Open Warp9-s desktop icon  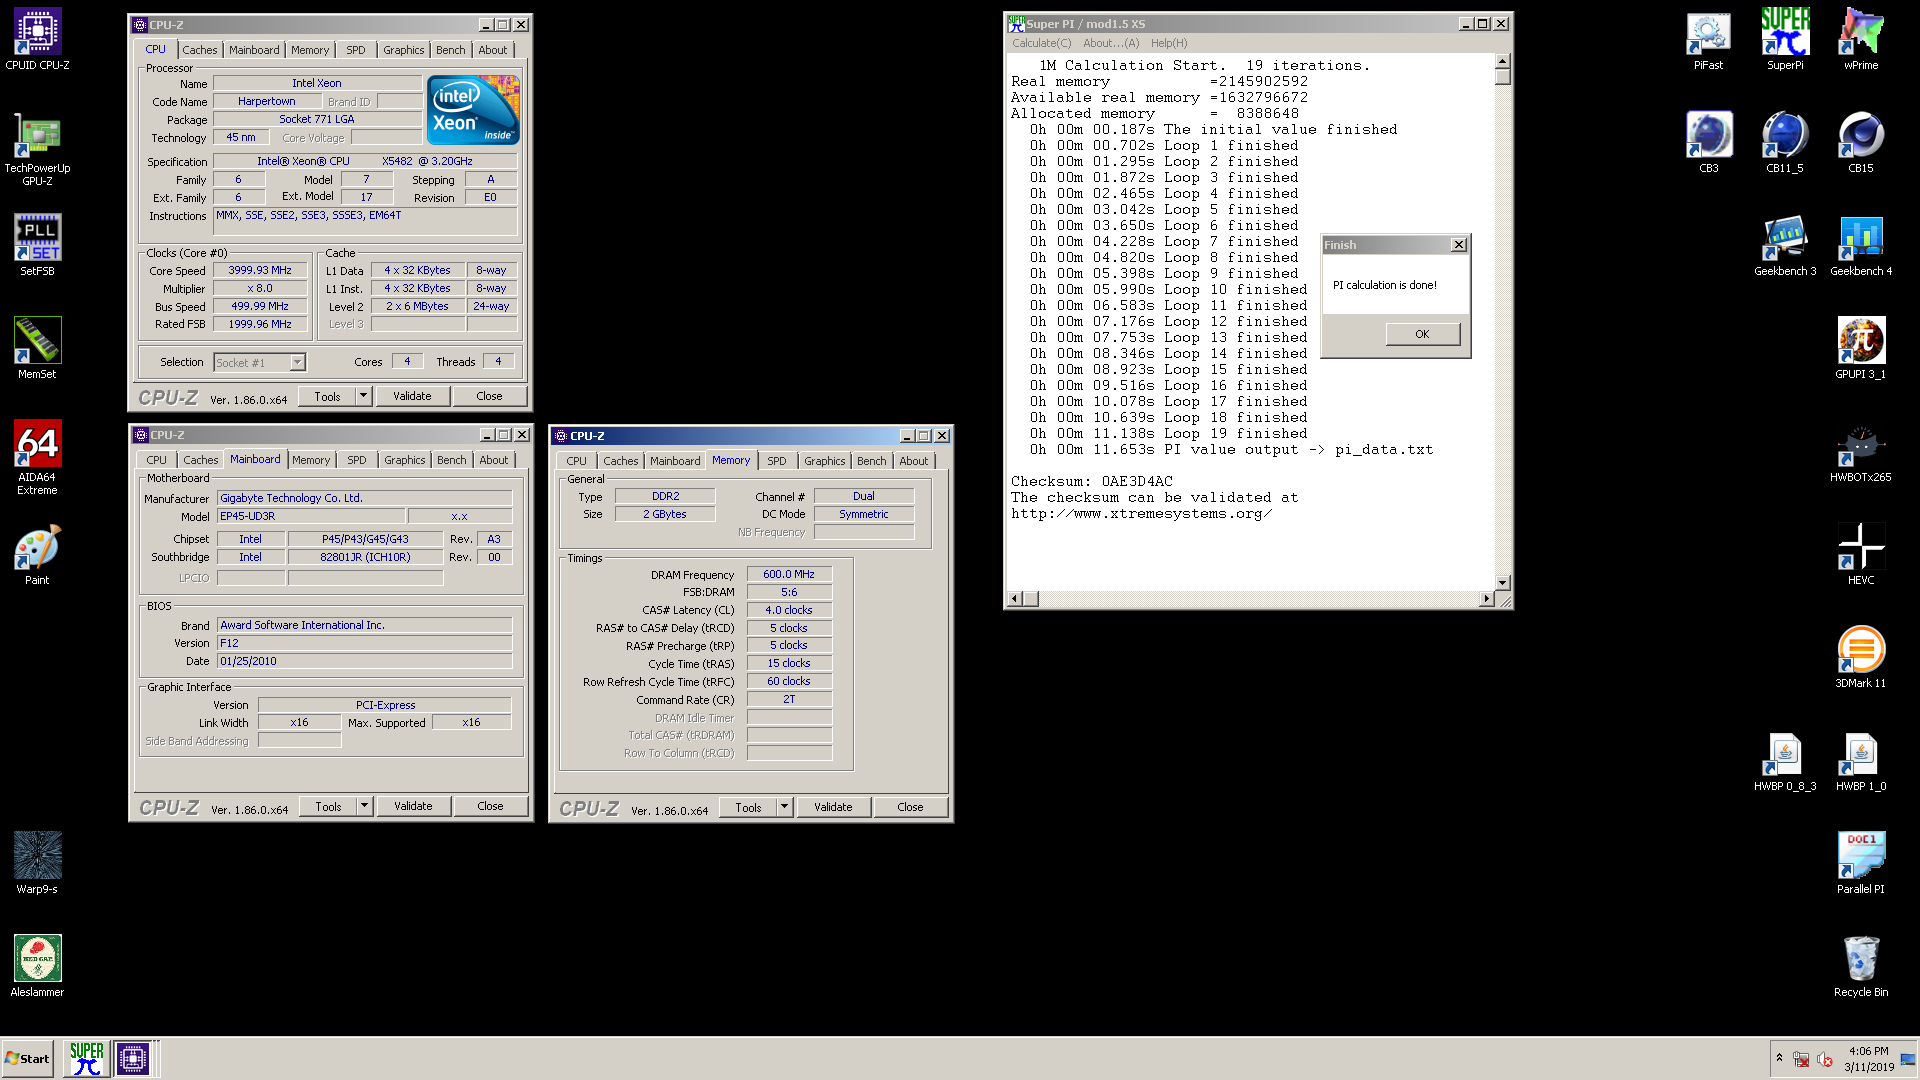click(x=37, y=863)
